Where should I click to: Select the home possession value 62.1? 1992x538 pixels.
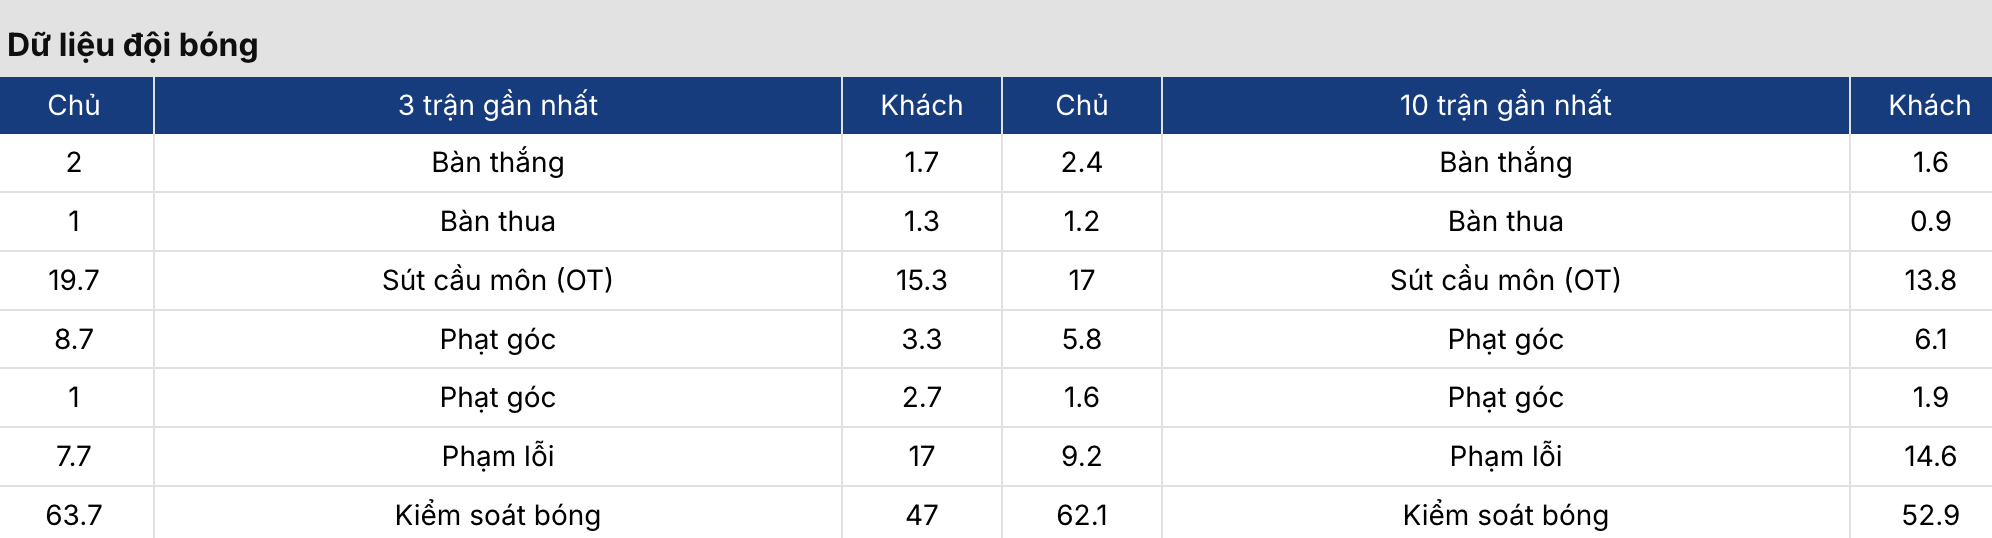(x=1081, y=515)
